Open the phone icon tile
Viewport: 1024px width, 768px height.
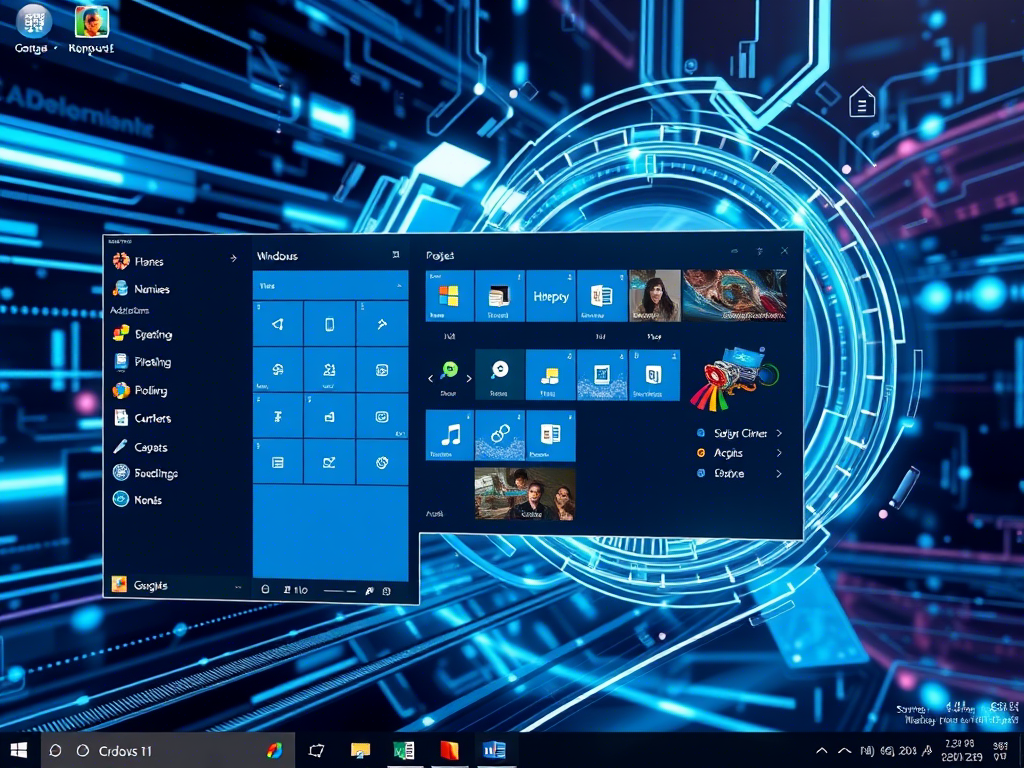pyautogui.click(x=329, y=324)
